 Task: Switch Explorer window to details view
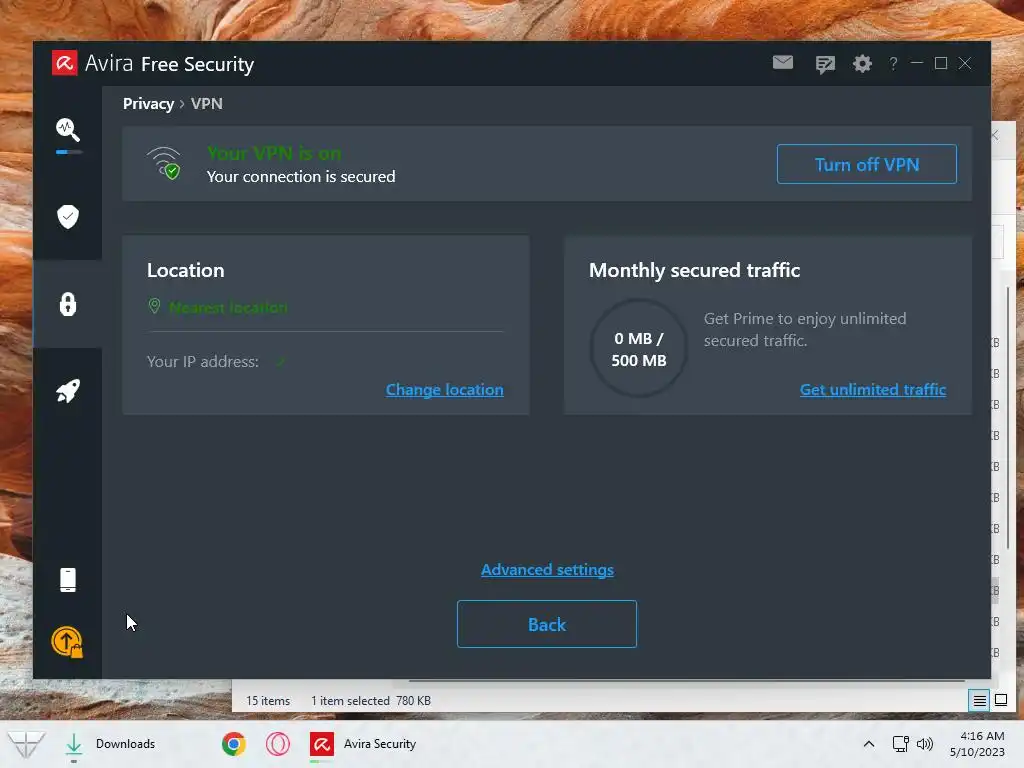click(x=980, y=701)
